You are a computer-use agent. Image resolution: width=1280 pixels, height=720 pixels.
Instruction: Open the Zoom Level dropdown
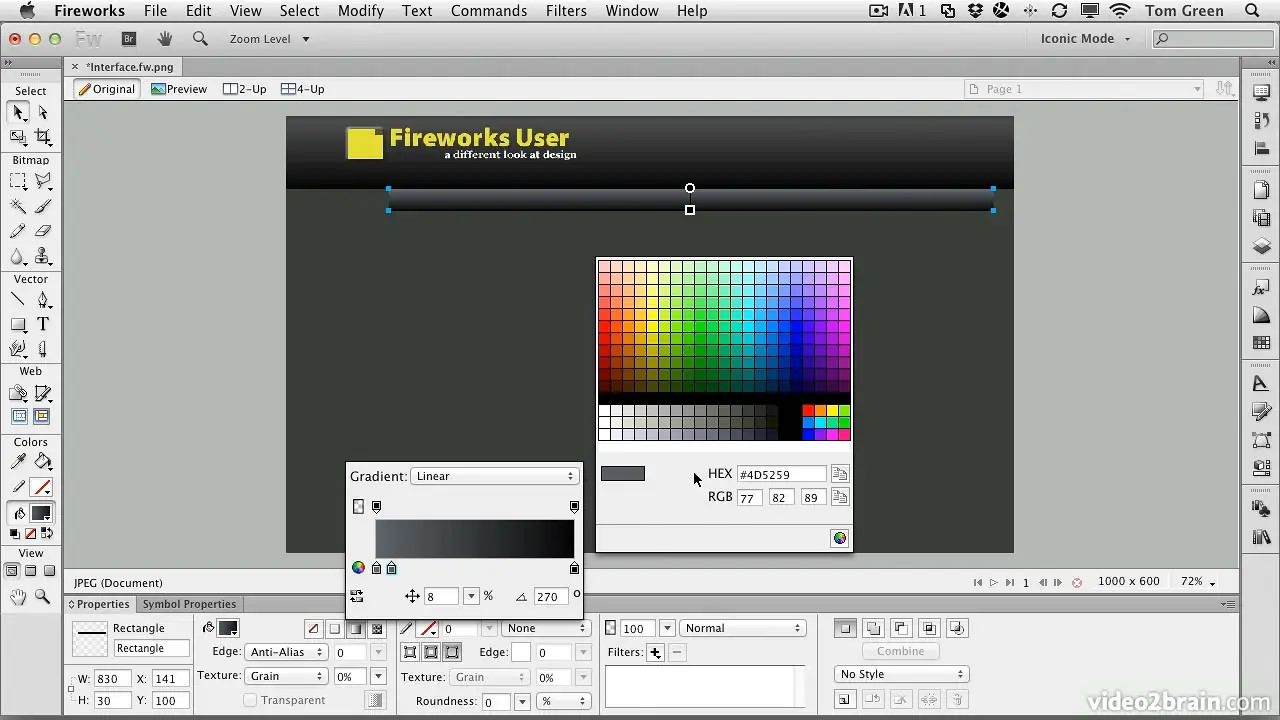(x=269, y=39)
